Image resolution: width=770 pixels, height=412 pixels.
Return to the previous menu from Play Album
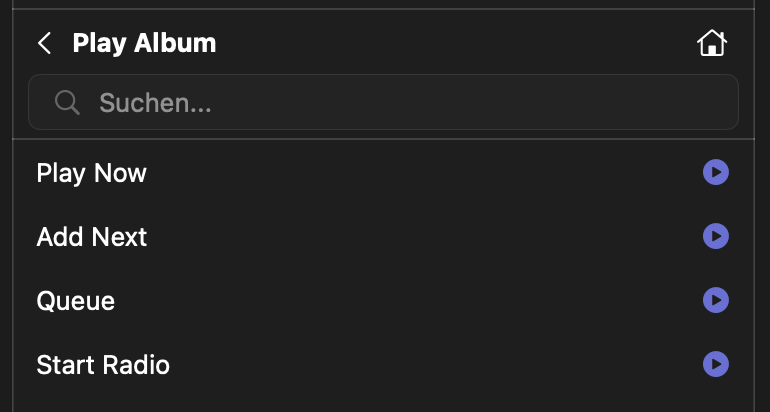(x=44, y=44)
